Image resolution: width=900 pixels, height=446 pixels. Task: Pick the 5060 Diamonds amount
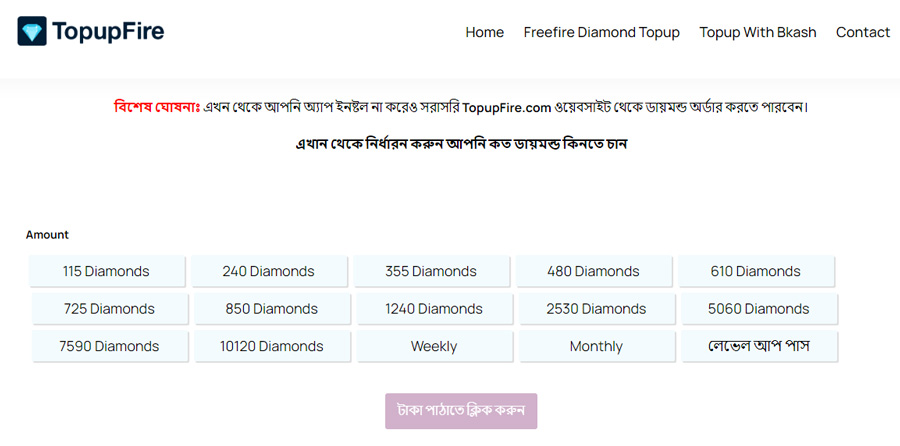click(x=759, y=309)
